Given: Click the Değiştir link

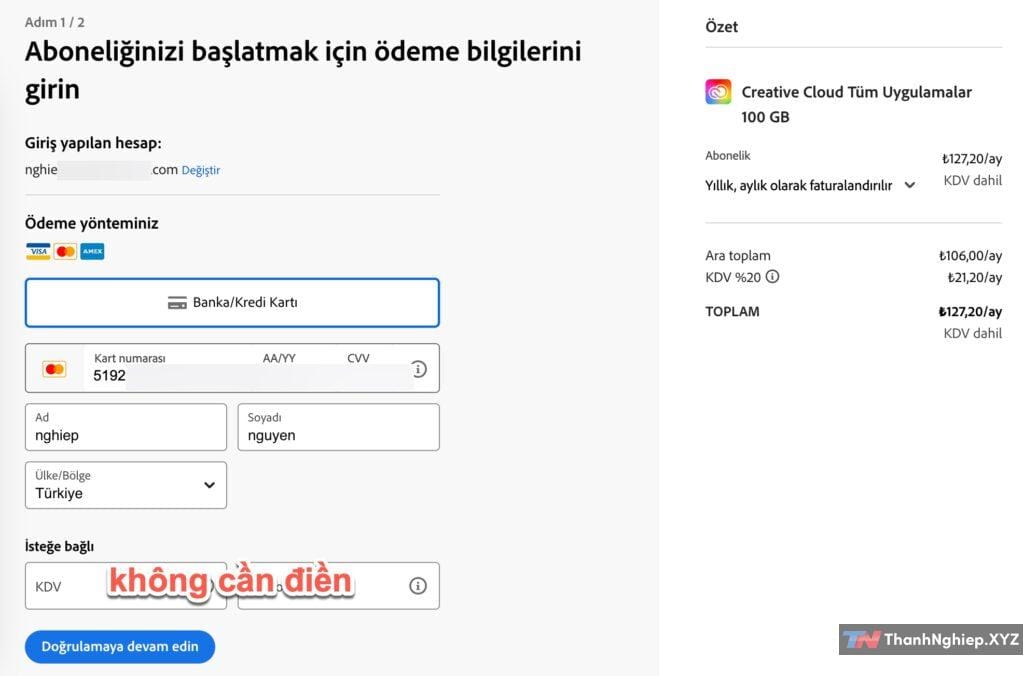Looking at the screenshot, I should click(x=200, y=170).
